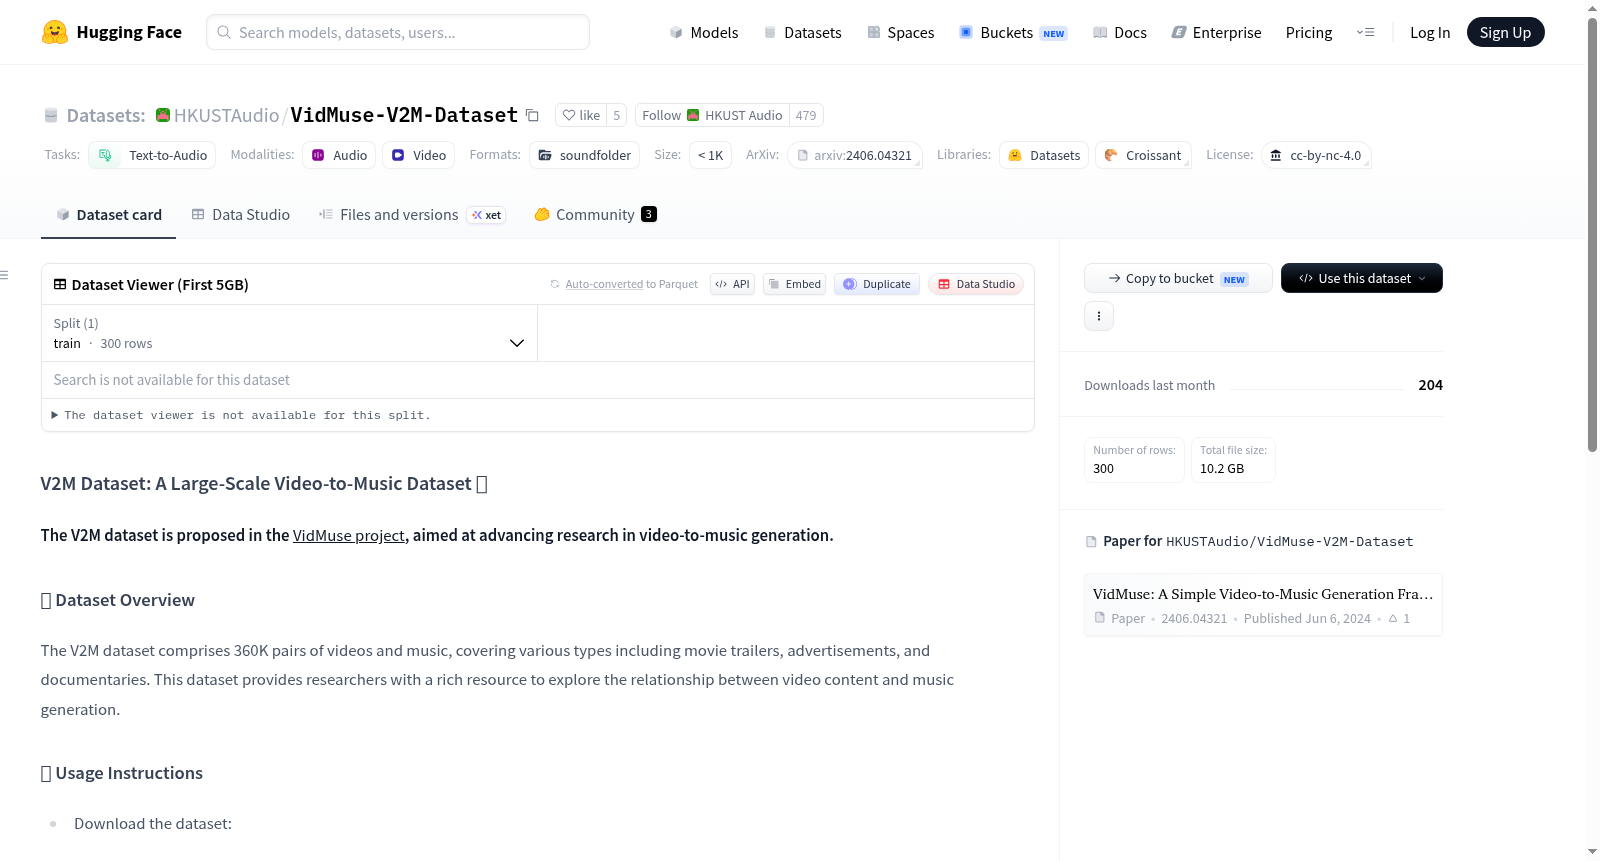Click the Croissant library tag
The width and height of the screenshot is (1600, 861).
coord(1143,155)
